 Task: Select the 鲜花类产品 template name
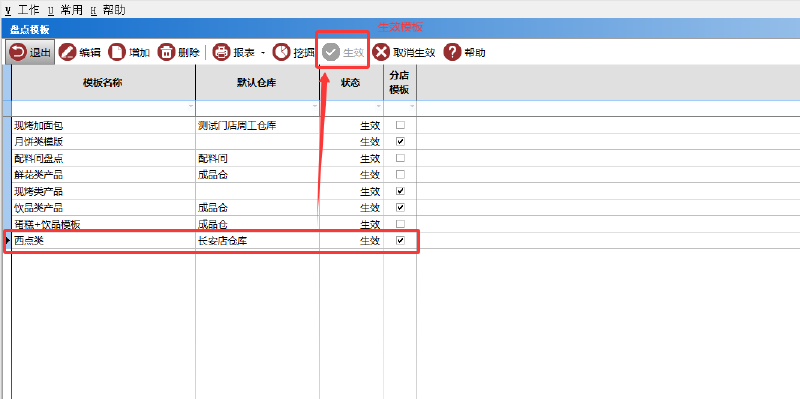coord(39,175)
